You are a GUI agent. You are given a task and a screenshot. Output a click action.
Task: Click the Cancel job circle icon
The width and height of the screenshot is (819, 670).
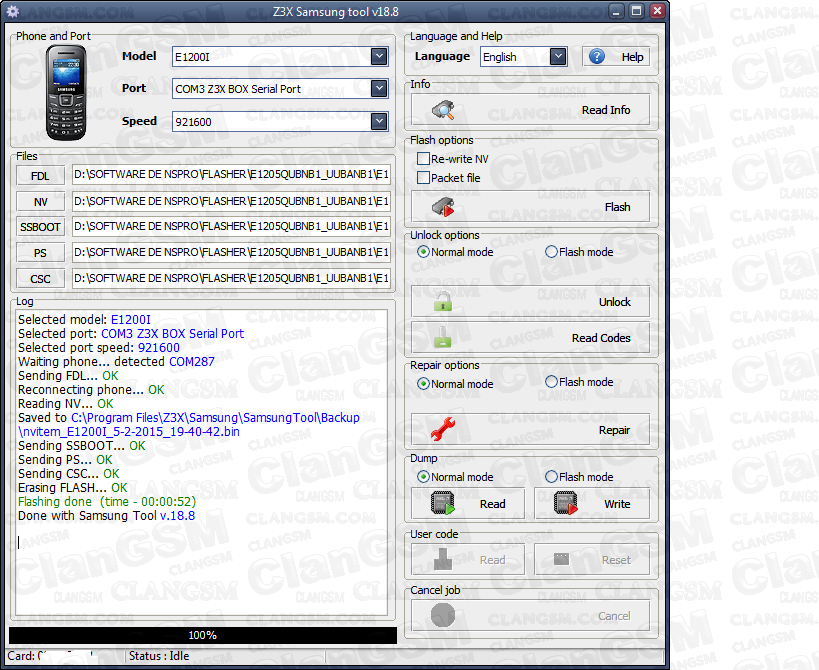443,615
